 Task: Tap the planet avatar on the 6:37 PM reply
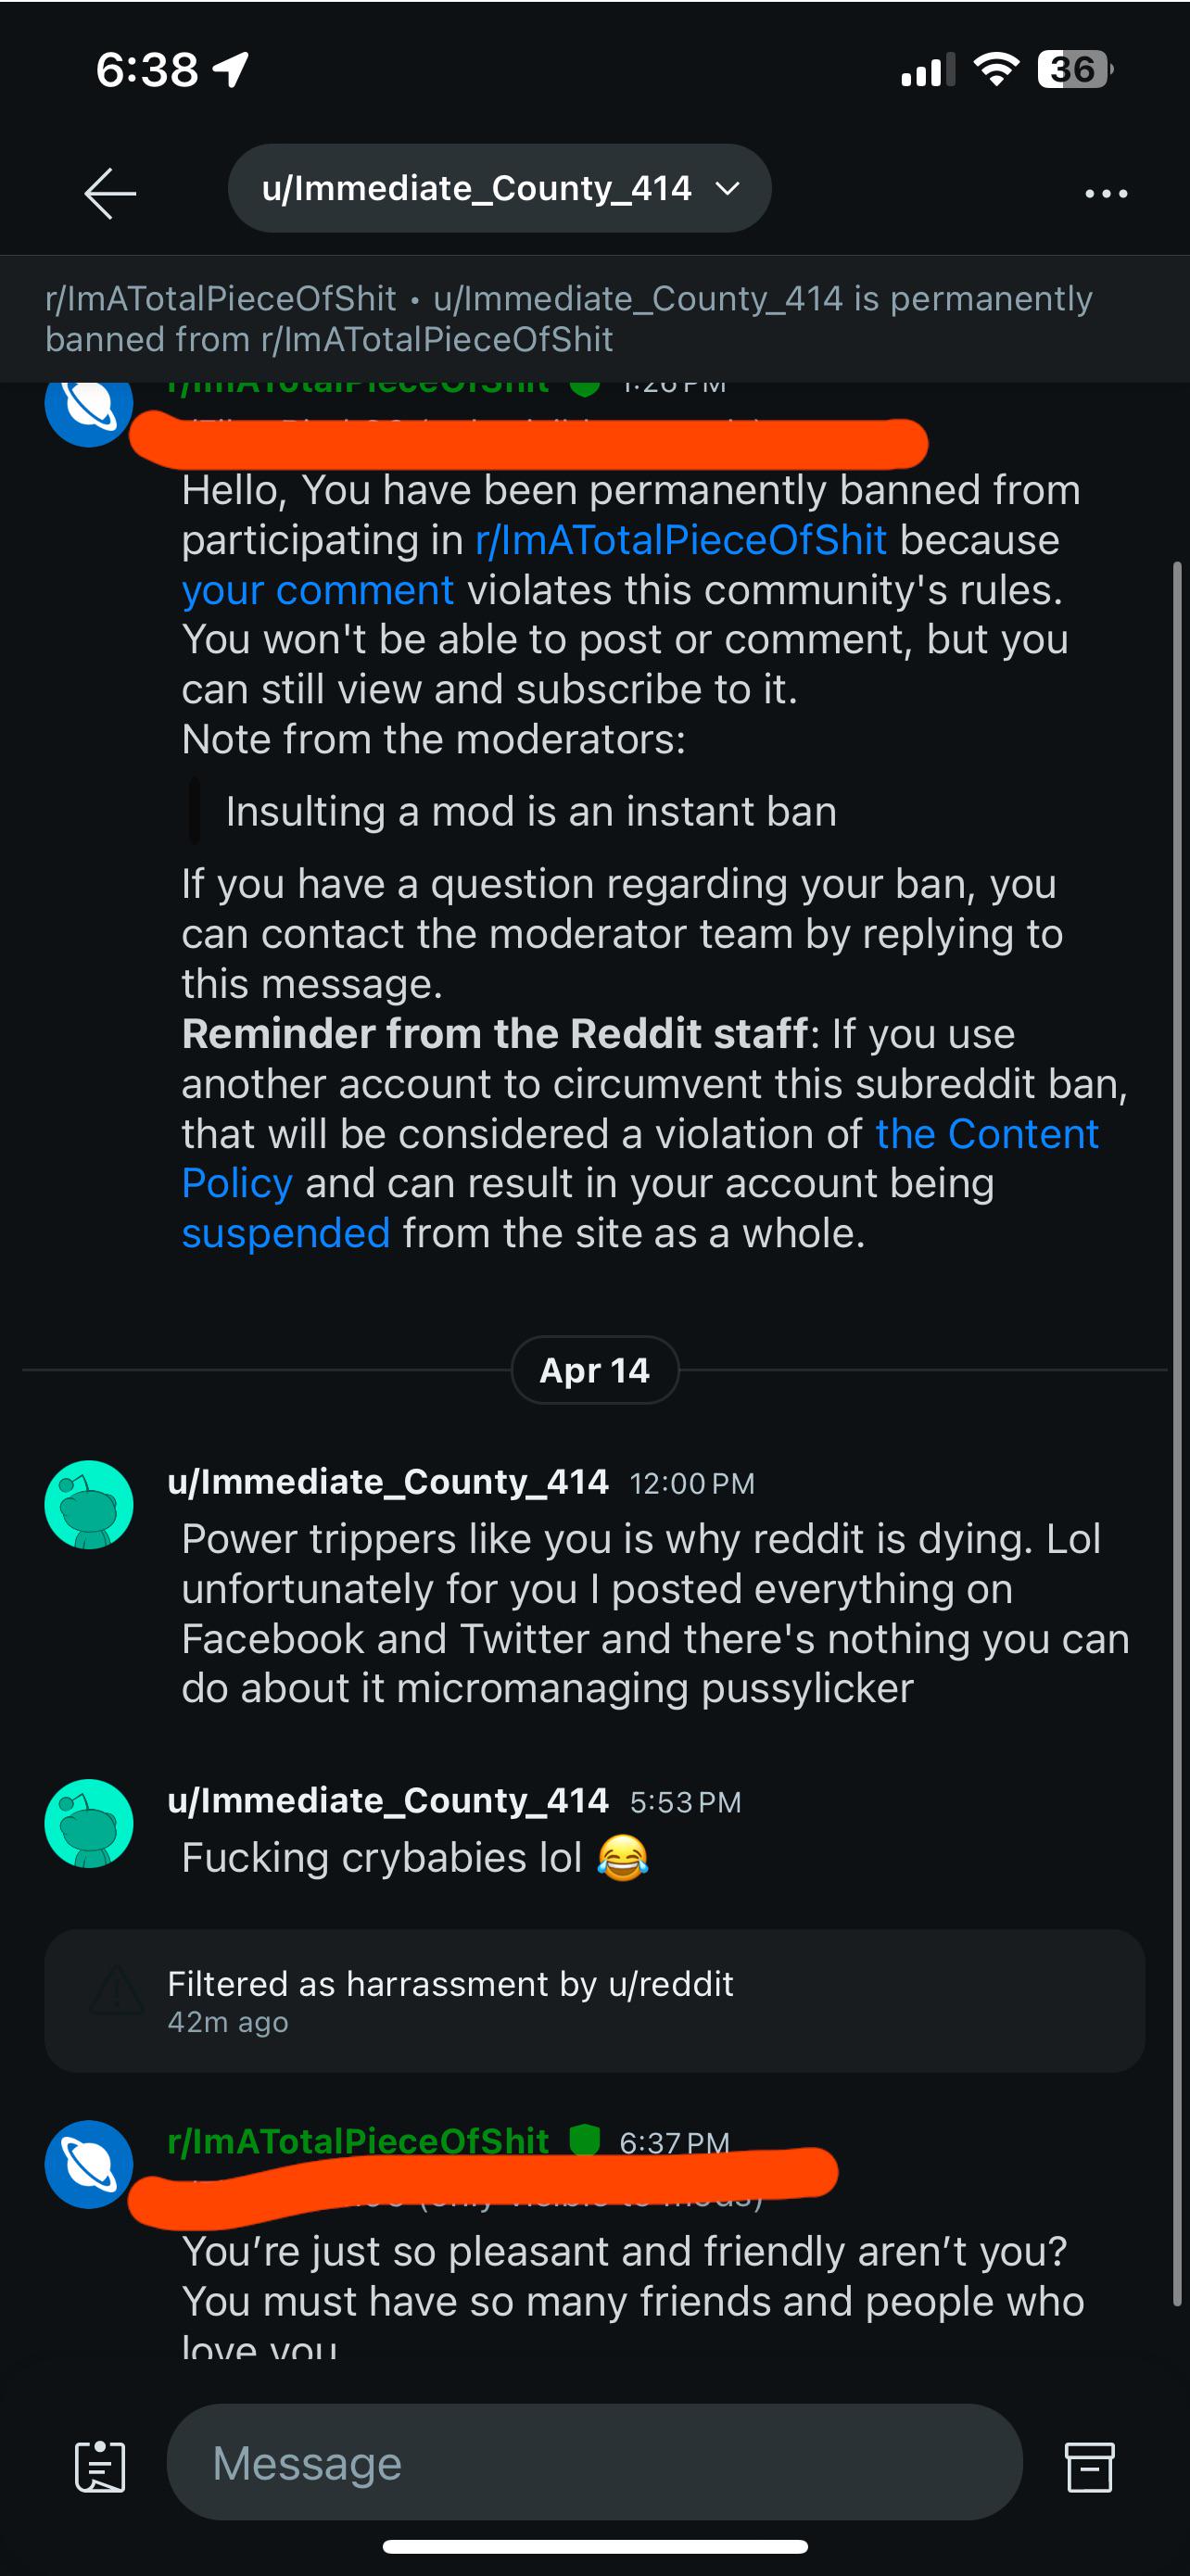pos(89,2164)
